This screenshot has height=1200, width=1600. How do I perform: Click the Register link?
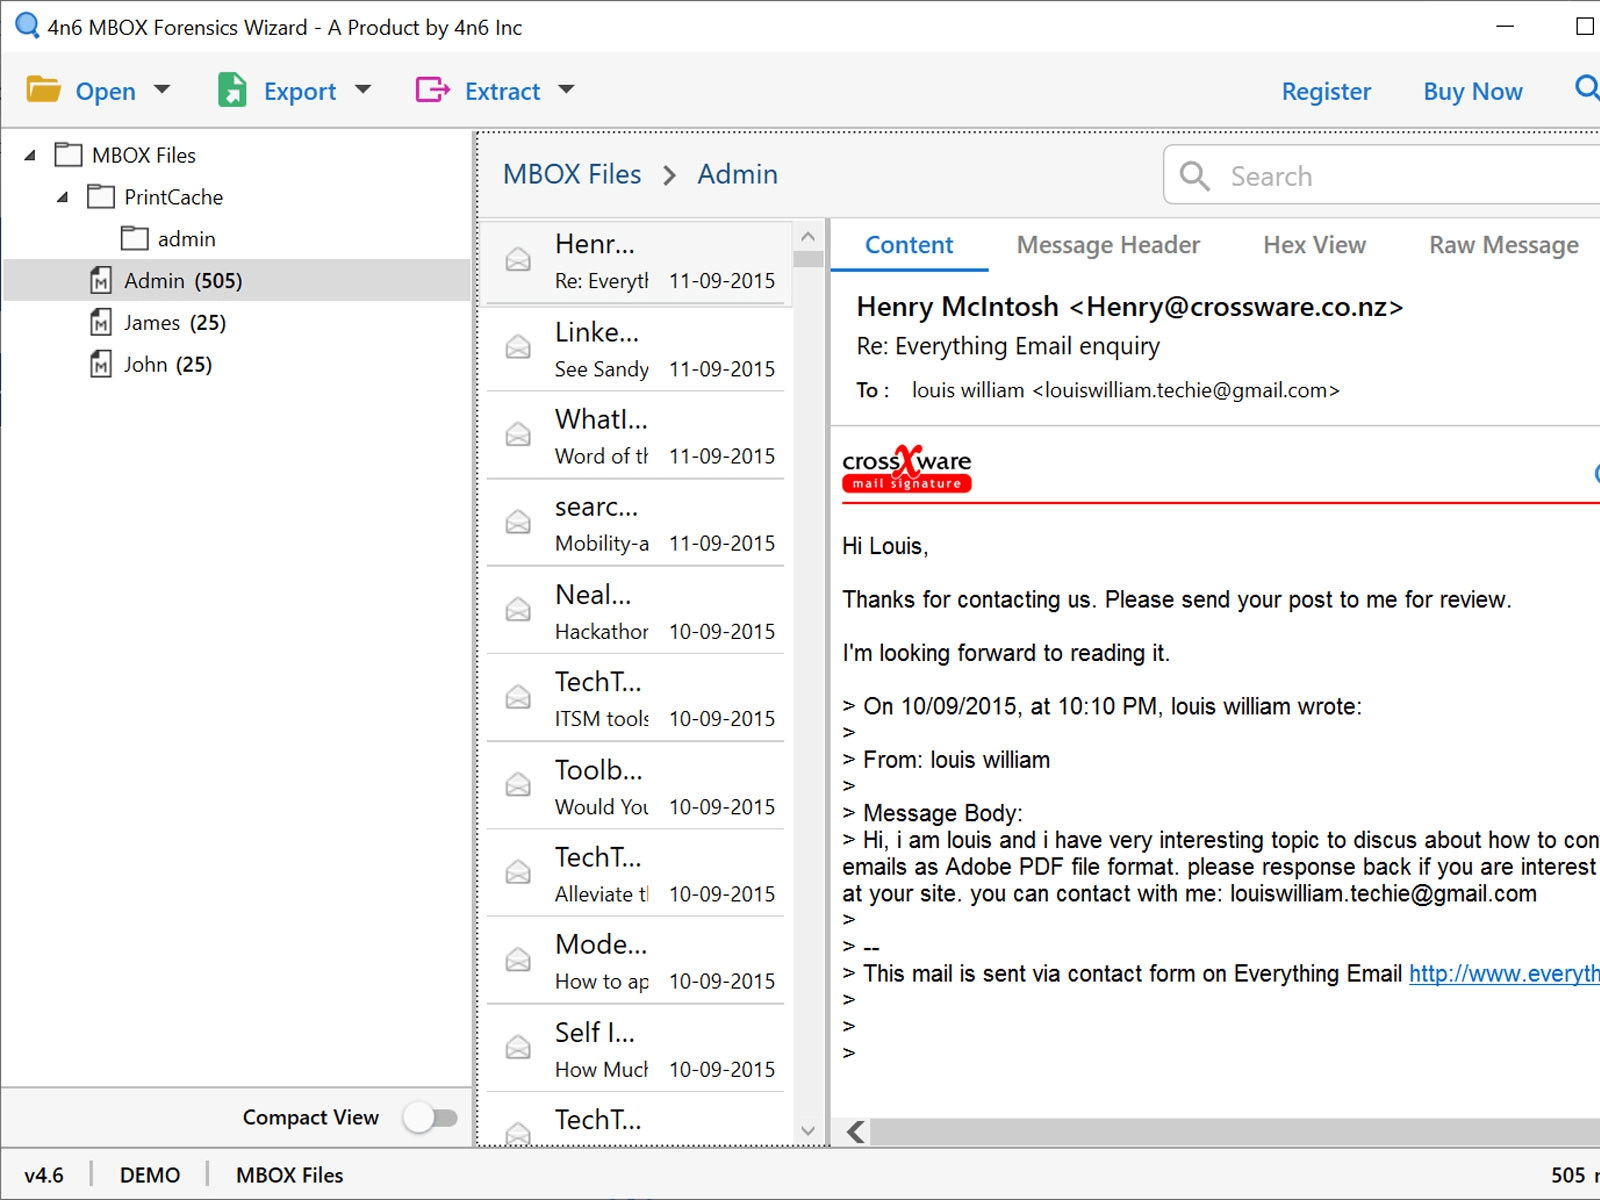(1326, 91)
